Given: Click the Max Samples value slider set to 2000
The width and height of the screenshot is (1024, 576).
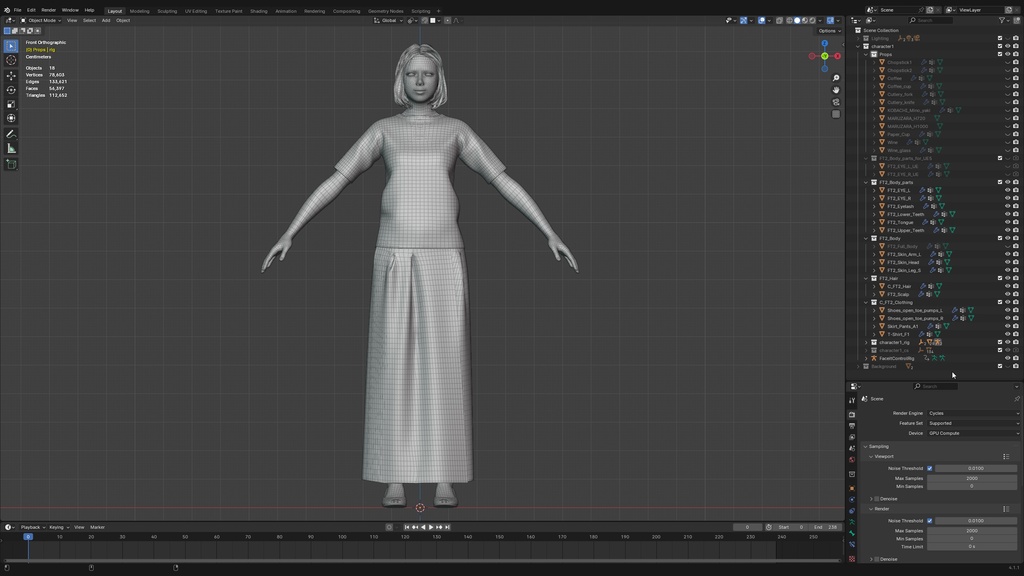Looking at the screenshot, I should (971, 478).
